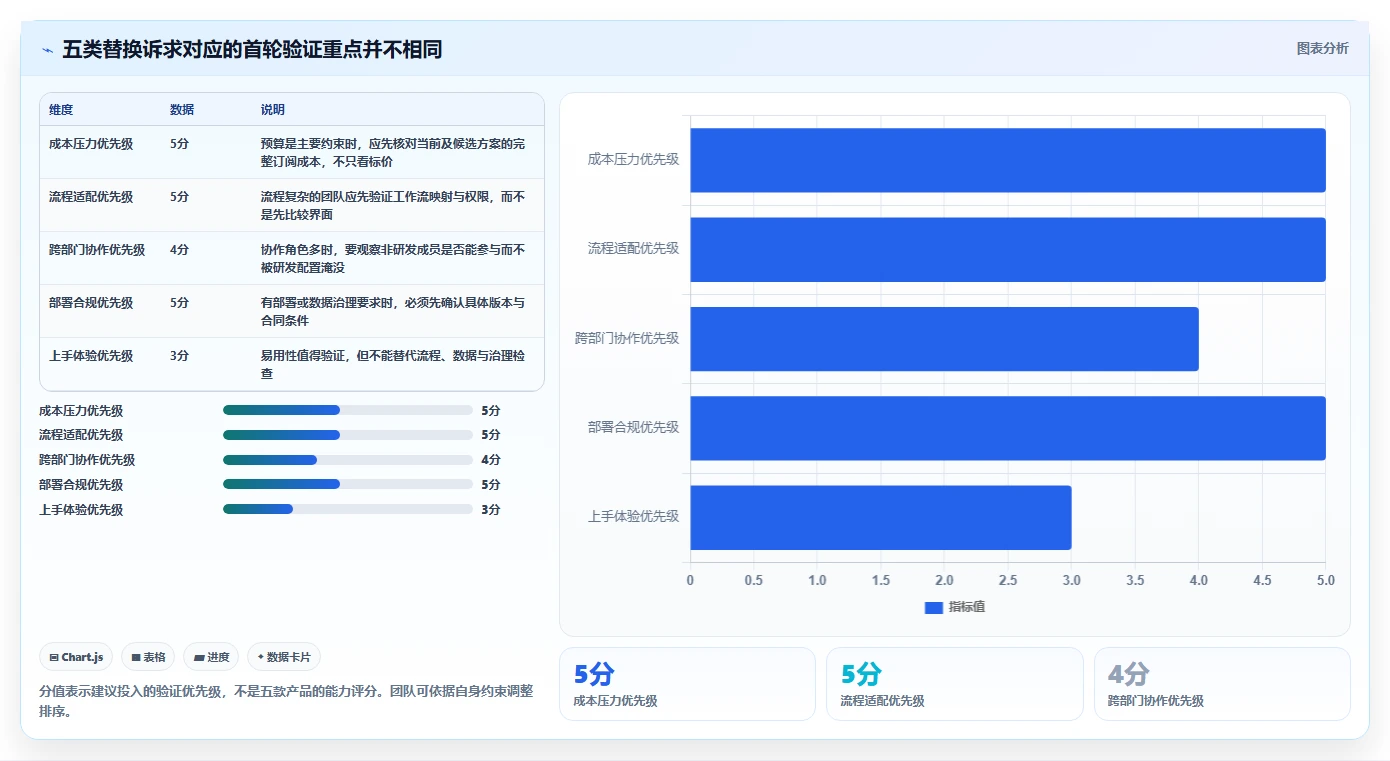Click the 成本压力优先级 progress bar

click(x=348, y=410)
